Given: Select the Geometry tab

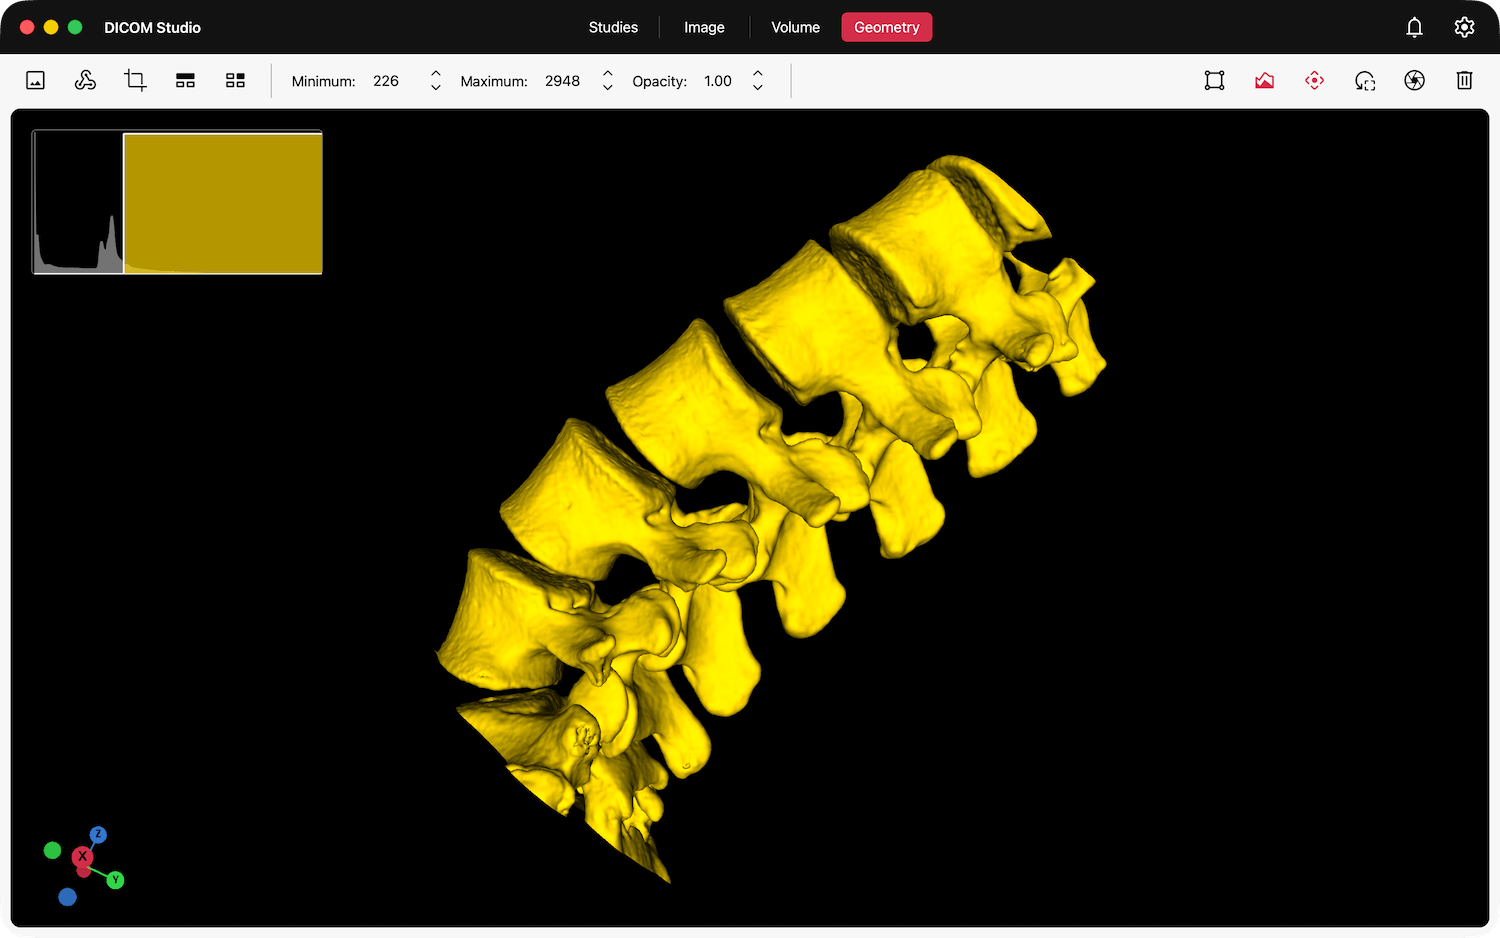Looking at the screenshot, I should tap(886, 27).
